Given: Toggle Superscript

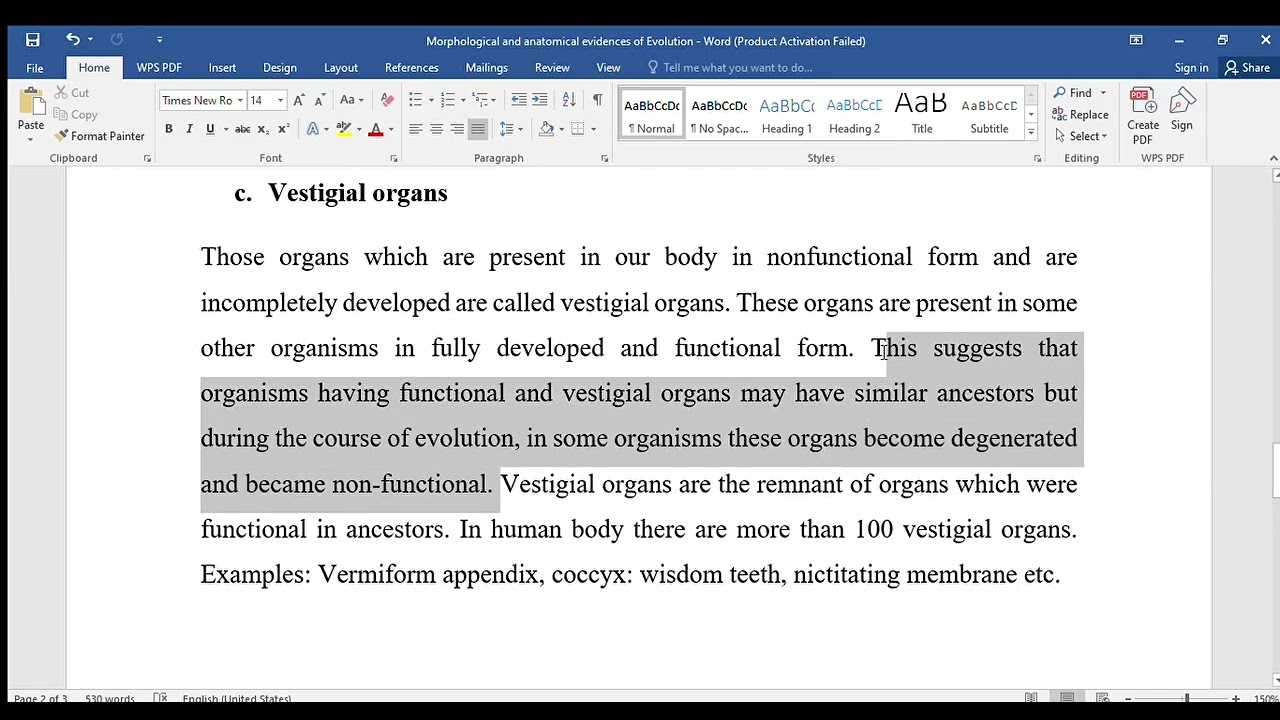Looking at the screenshot, I should 284,129.
